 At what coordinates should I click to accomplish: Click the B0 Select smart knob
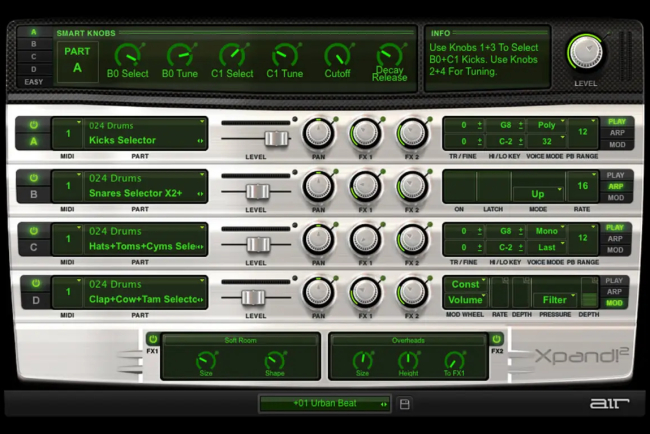(128, 56)
